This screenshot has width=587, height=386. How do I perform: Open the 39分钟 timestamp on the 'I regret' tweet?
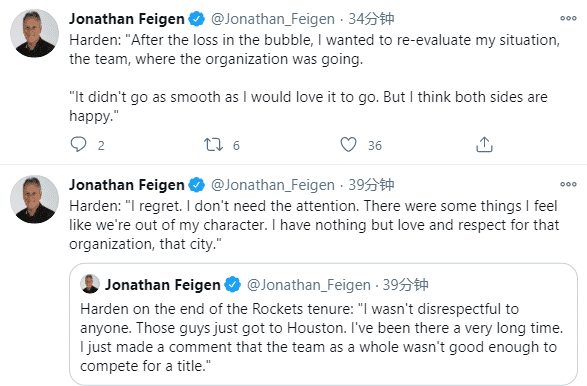tap(371, 185)
